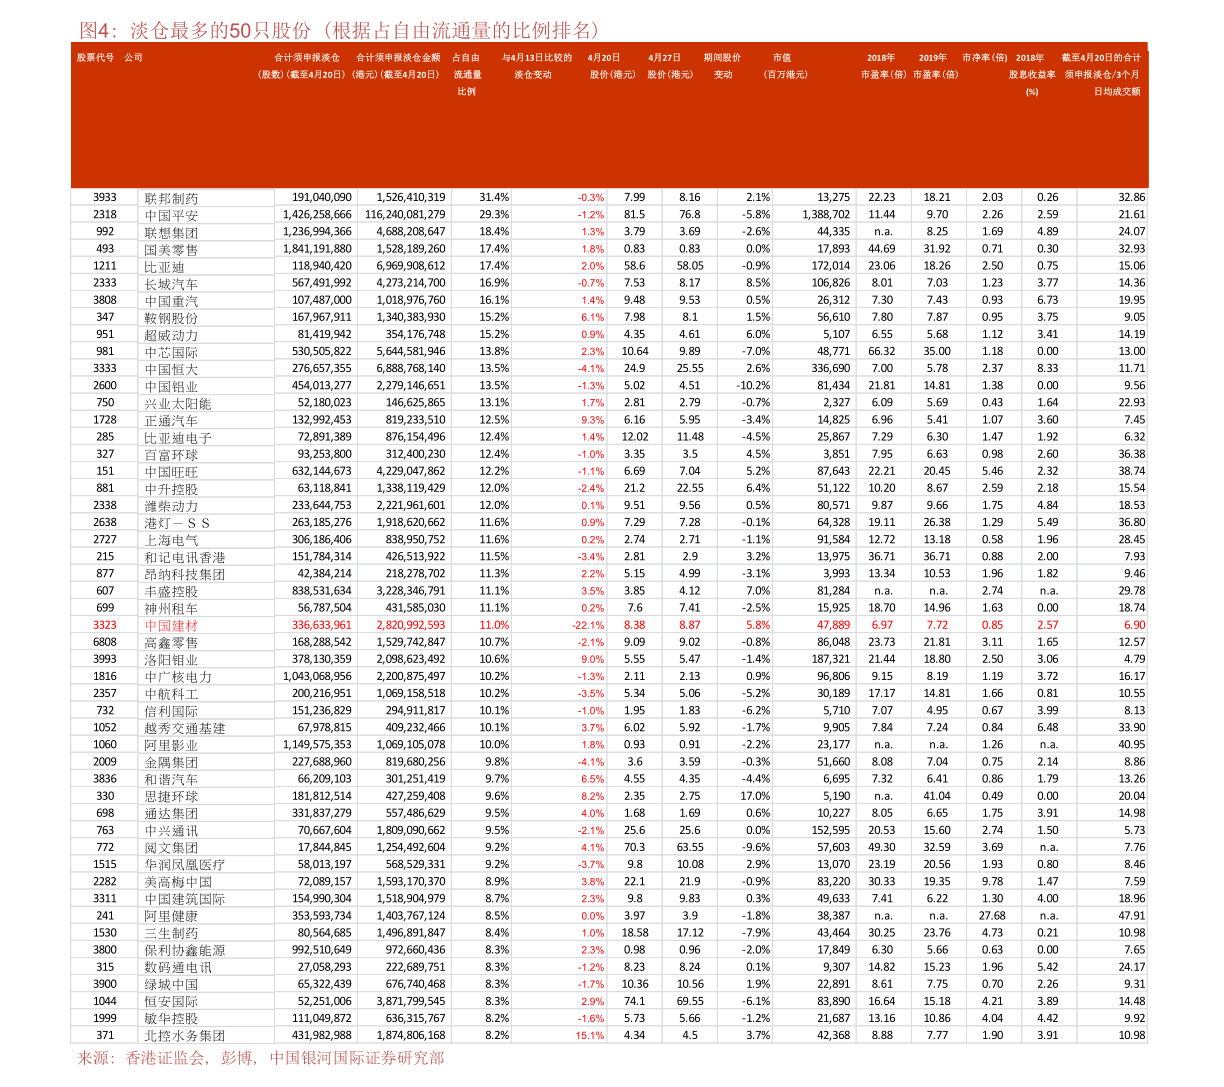The height and width of the screenshot is (1087, 1224).
Task: Select company 中芯国际
Action: pyautogui.click(x=171, y=352)
